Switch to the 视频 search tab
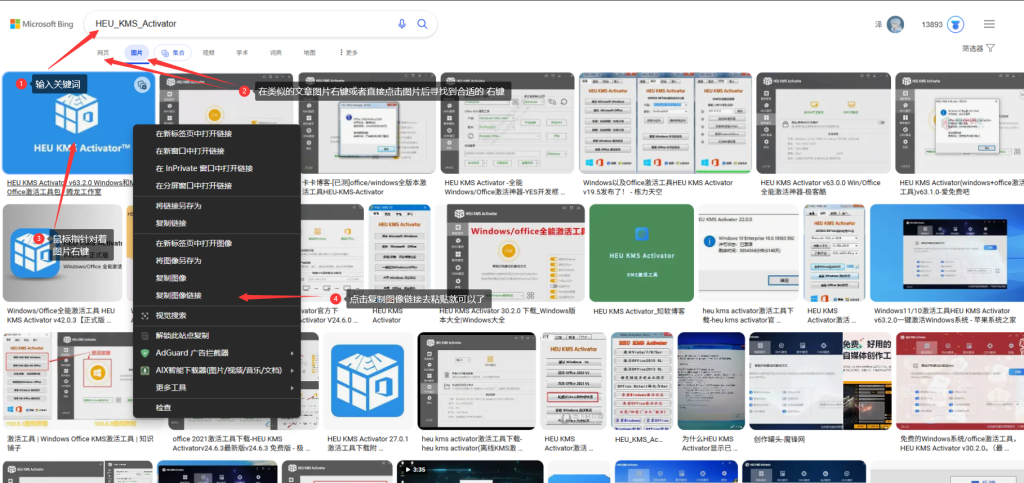Screen dimensions: 1024x483 pyautogui.click(x=208, y=52)
